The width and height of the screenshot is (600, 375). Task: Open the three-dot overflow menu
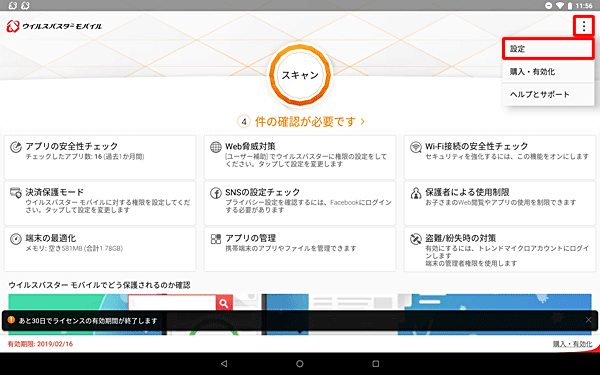point(584,26)
